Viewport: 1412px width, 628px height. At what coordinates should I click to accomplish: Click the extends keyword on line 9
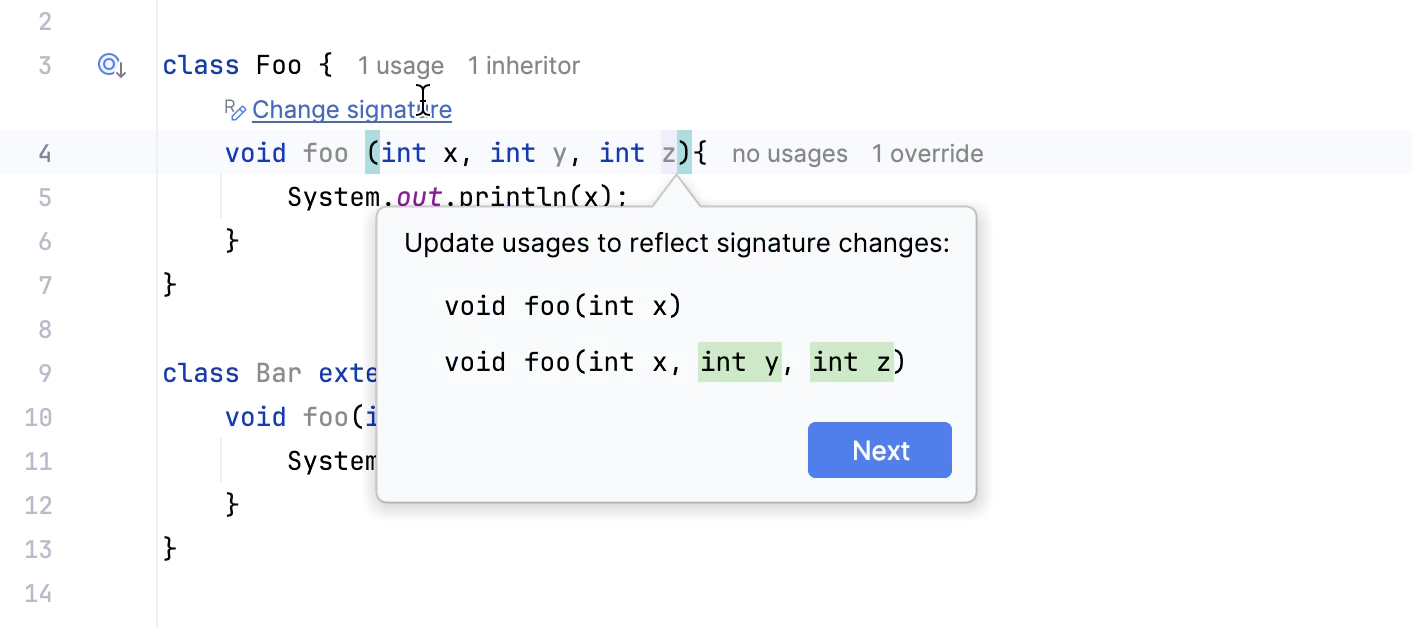pyautogui.click(x=347, y=372)
